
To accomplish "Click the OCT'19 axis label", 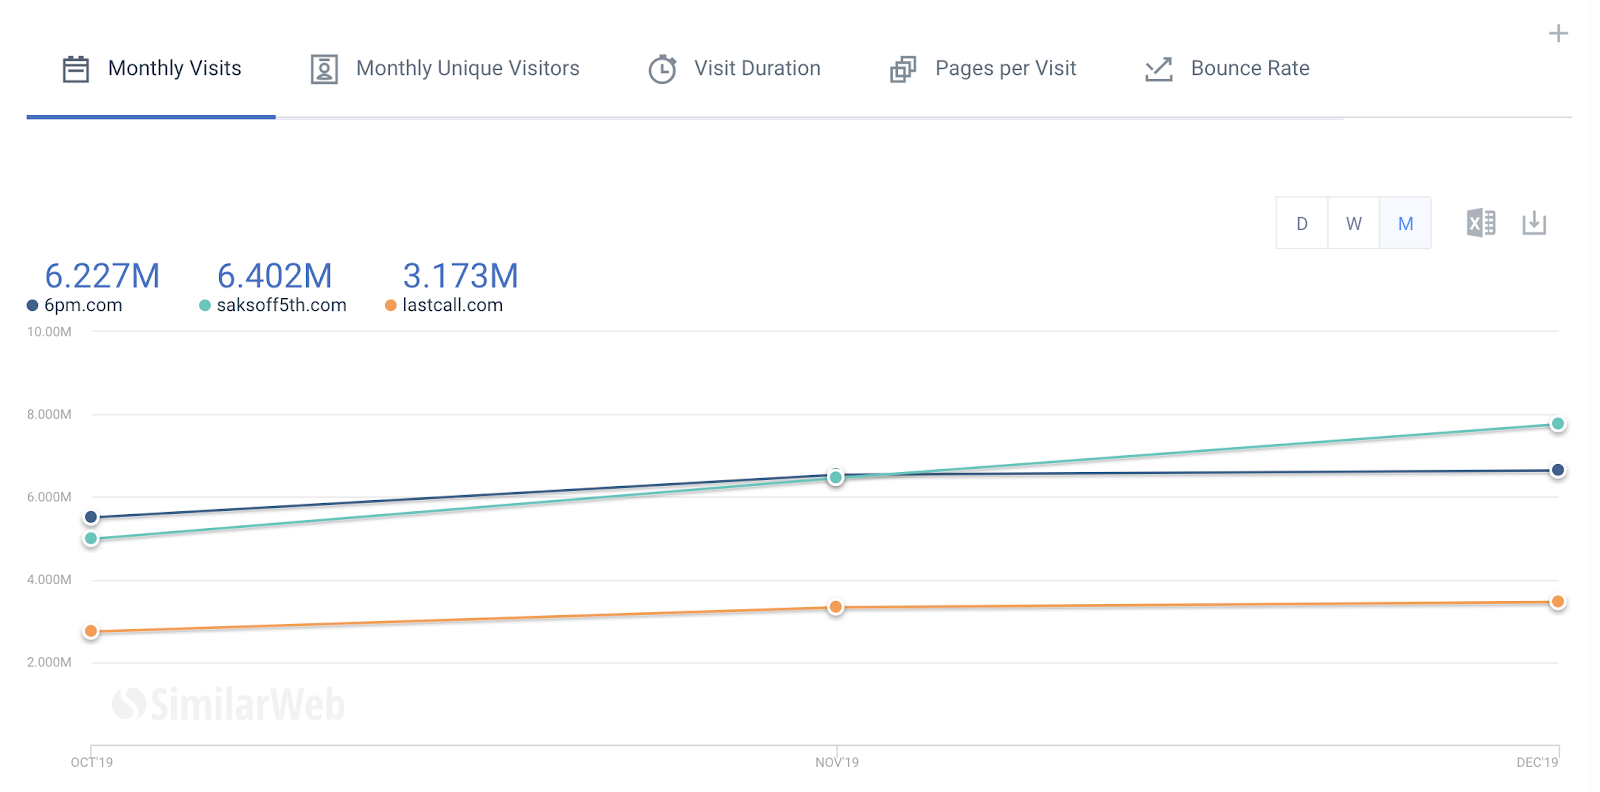I will coord(92,762).
